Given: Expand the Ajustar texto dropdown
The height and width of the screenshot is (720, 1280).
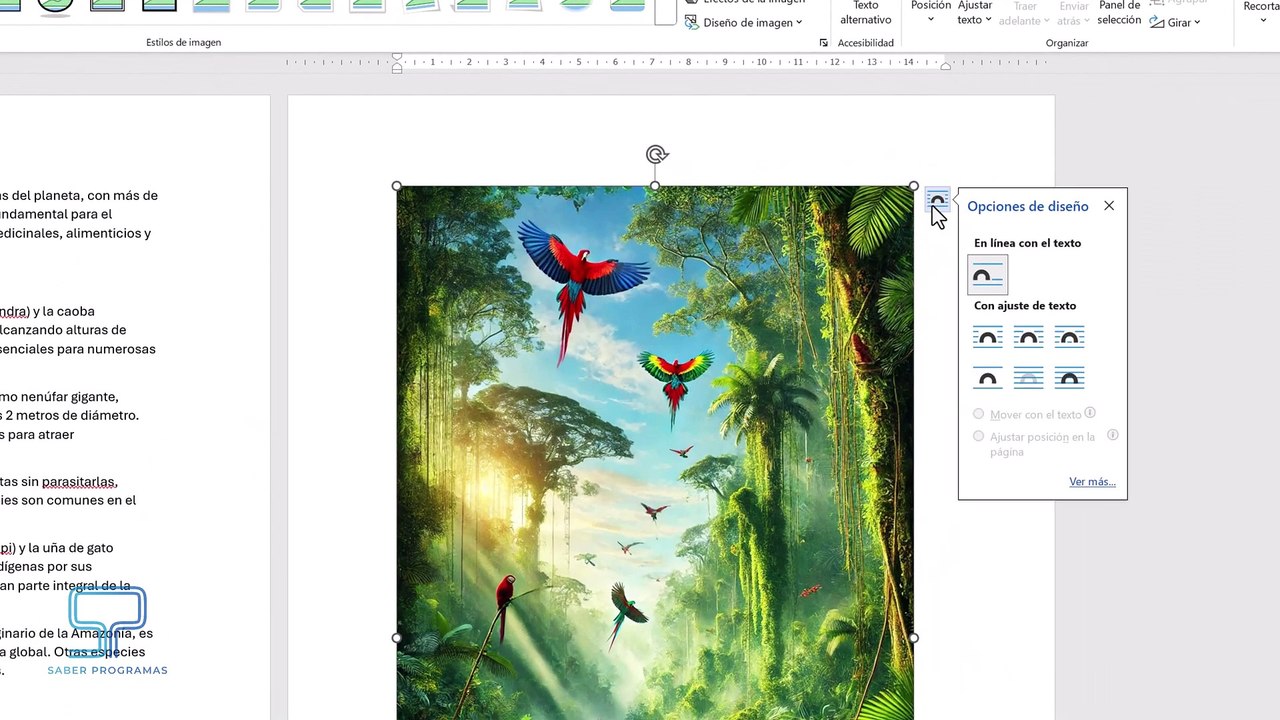Looking at the screenshot, I should tap(974, 12).
